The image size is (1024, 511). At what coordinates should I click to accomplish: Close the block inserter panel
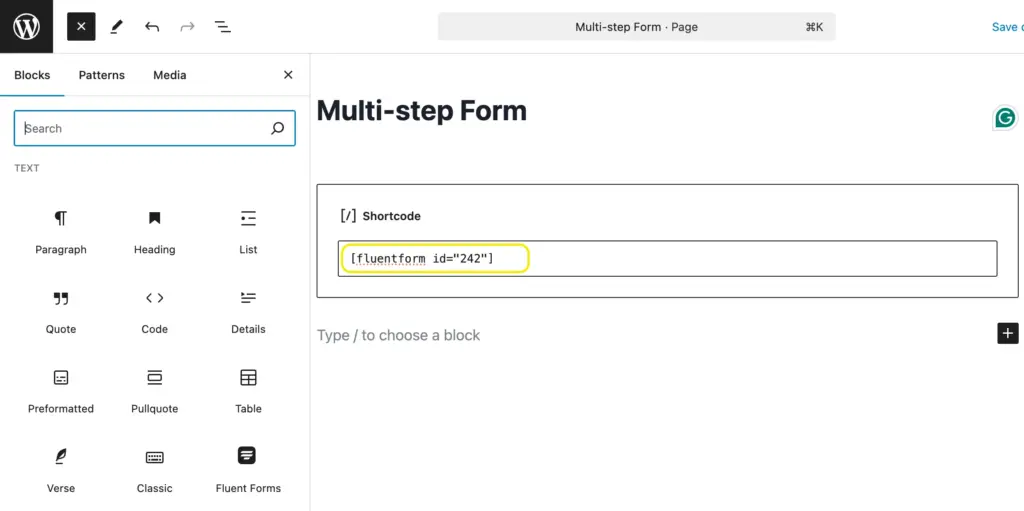tap(288, 75)
